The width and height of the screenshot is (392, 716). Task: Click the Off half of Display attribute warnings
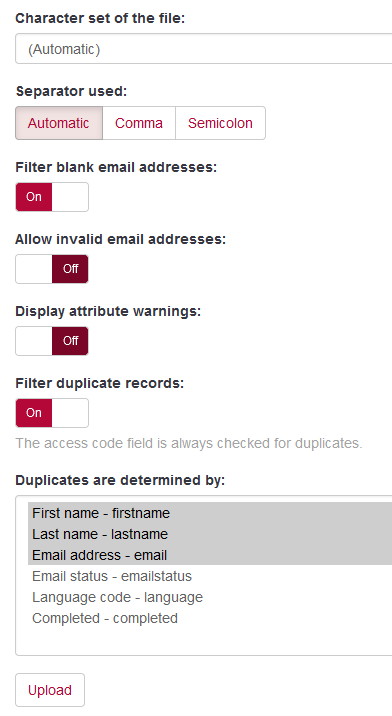[70, 341]
